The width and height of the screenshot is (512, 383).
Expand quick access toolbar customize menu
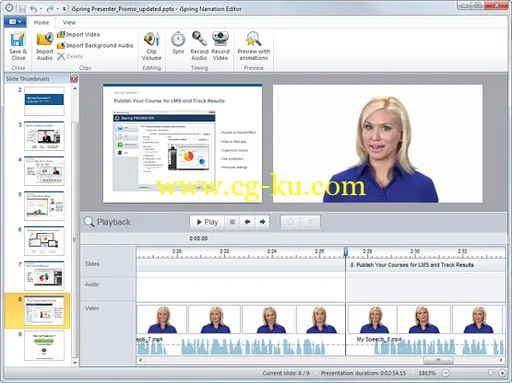[x=64, y=9]
